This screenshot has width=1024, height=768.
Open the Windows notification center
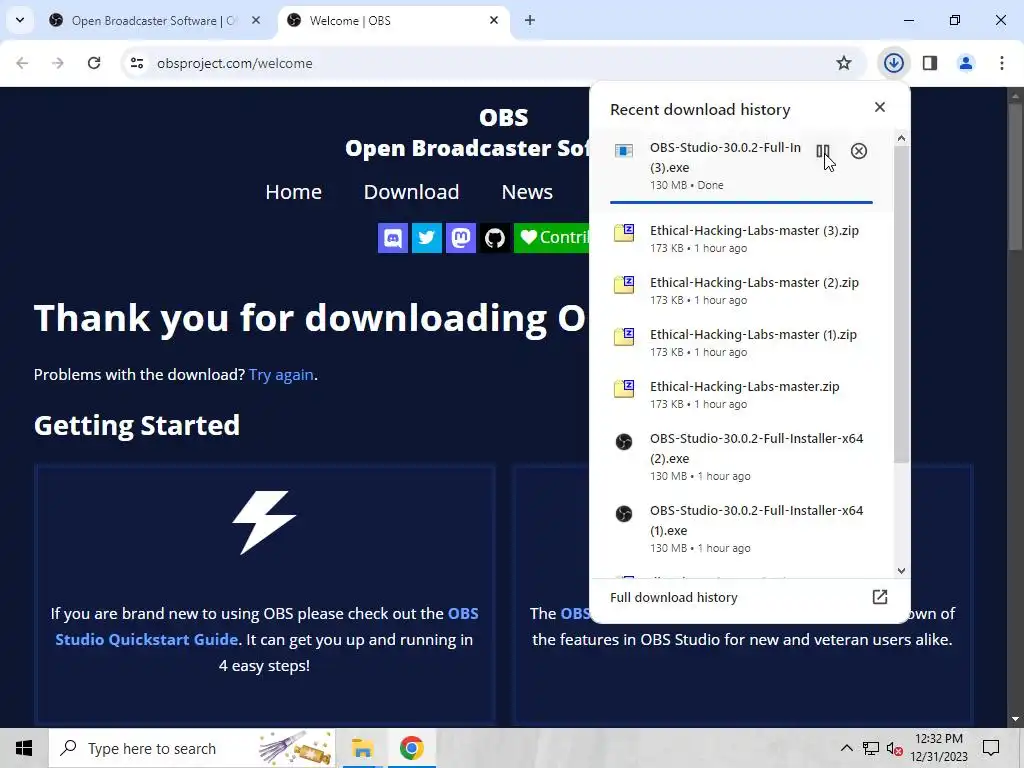tap(991, 748)
